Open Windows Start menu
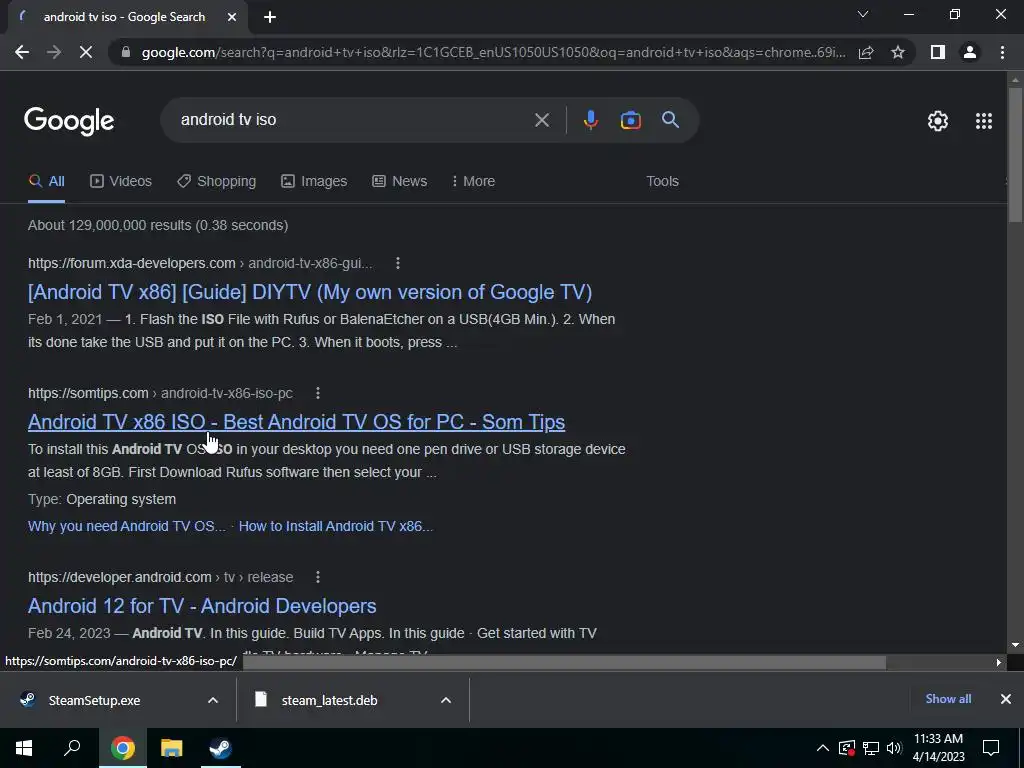The image size is (1024, 768). click(x=24, y=748)
